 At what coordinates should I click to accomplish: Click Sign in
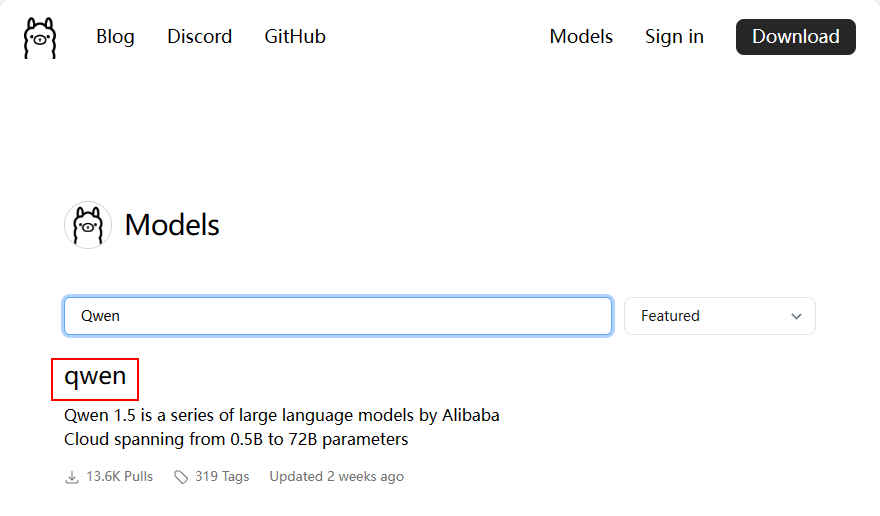[x=674, y=37]
